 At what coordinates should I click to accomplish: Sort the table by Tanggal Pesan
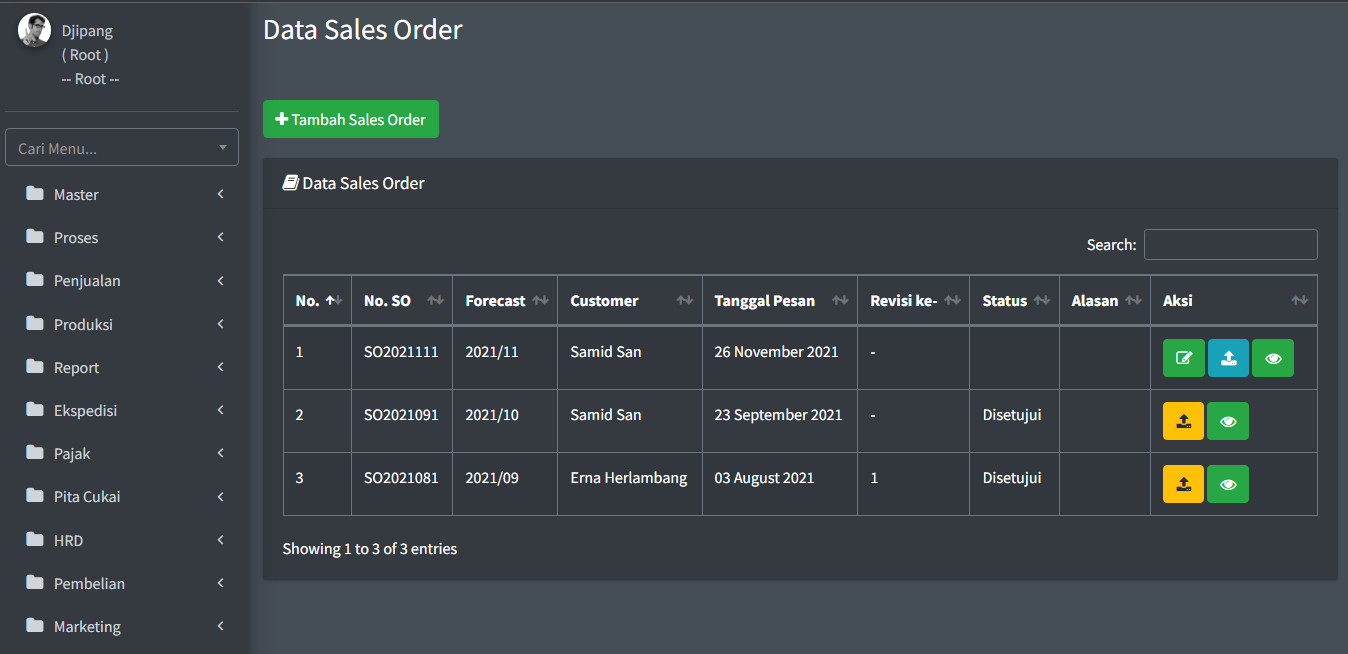(x=779, y=301)
